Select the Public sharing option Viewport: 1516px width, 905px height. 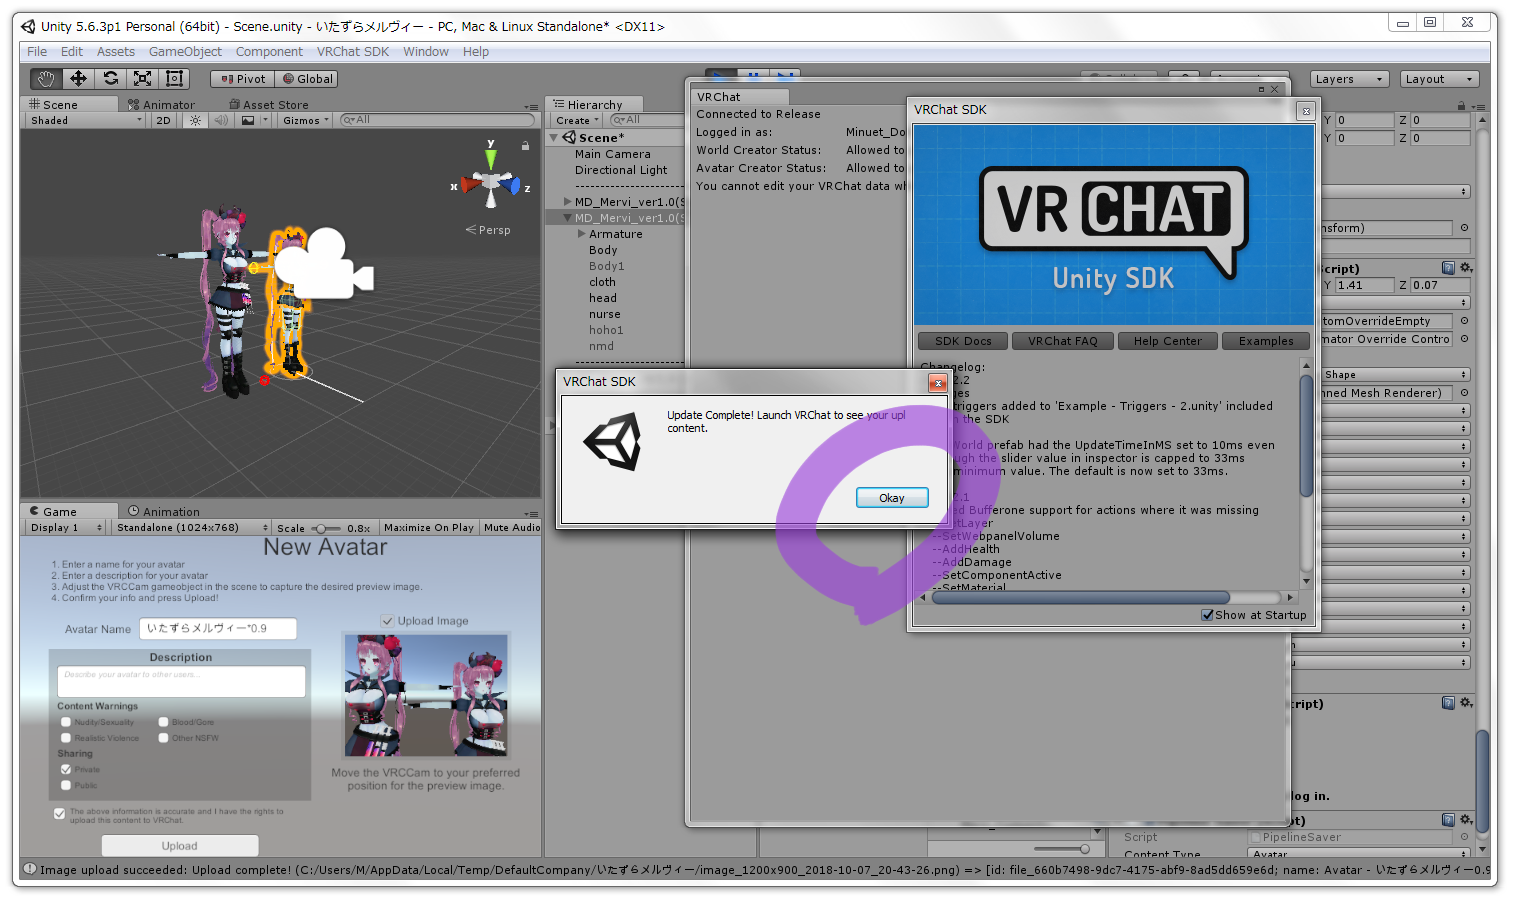click(66, 785)
